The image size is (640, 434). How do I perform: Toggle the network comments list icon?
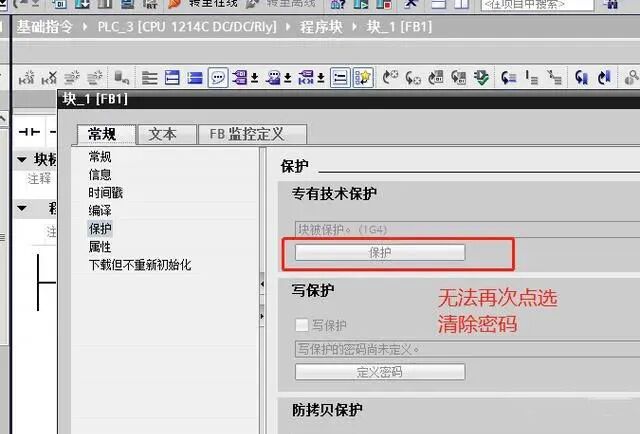[x=340, y=77]
